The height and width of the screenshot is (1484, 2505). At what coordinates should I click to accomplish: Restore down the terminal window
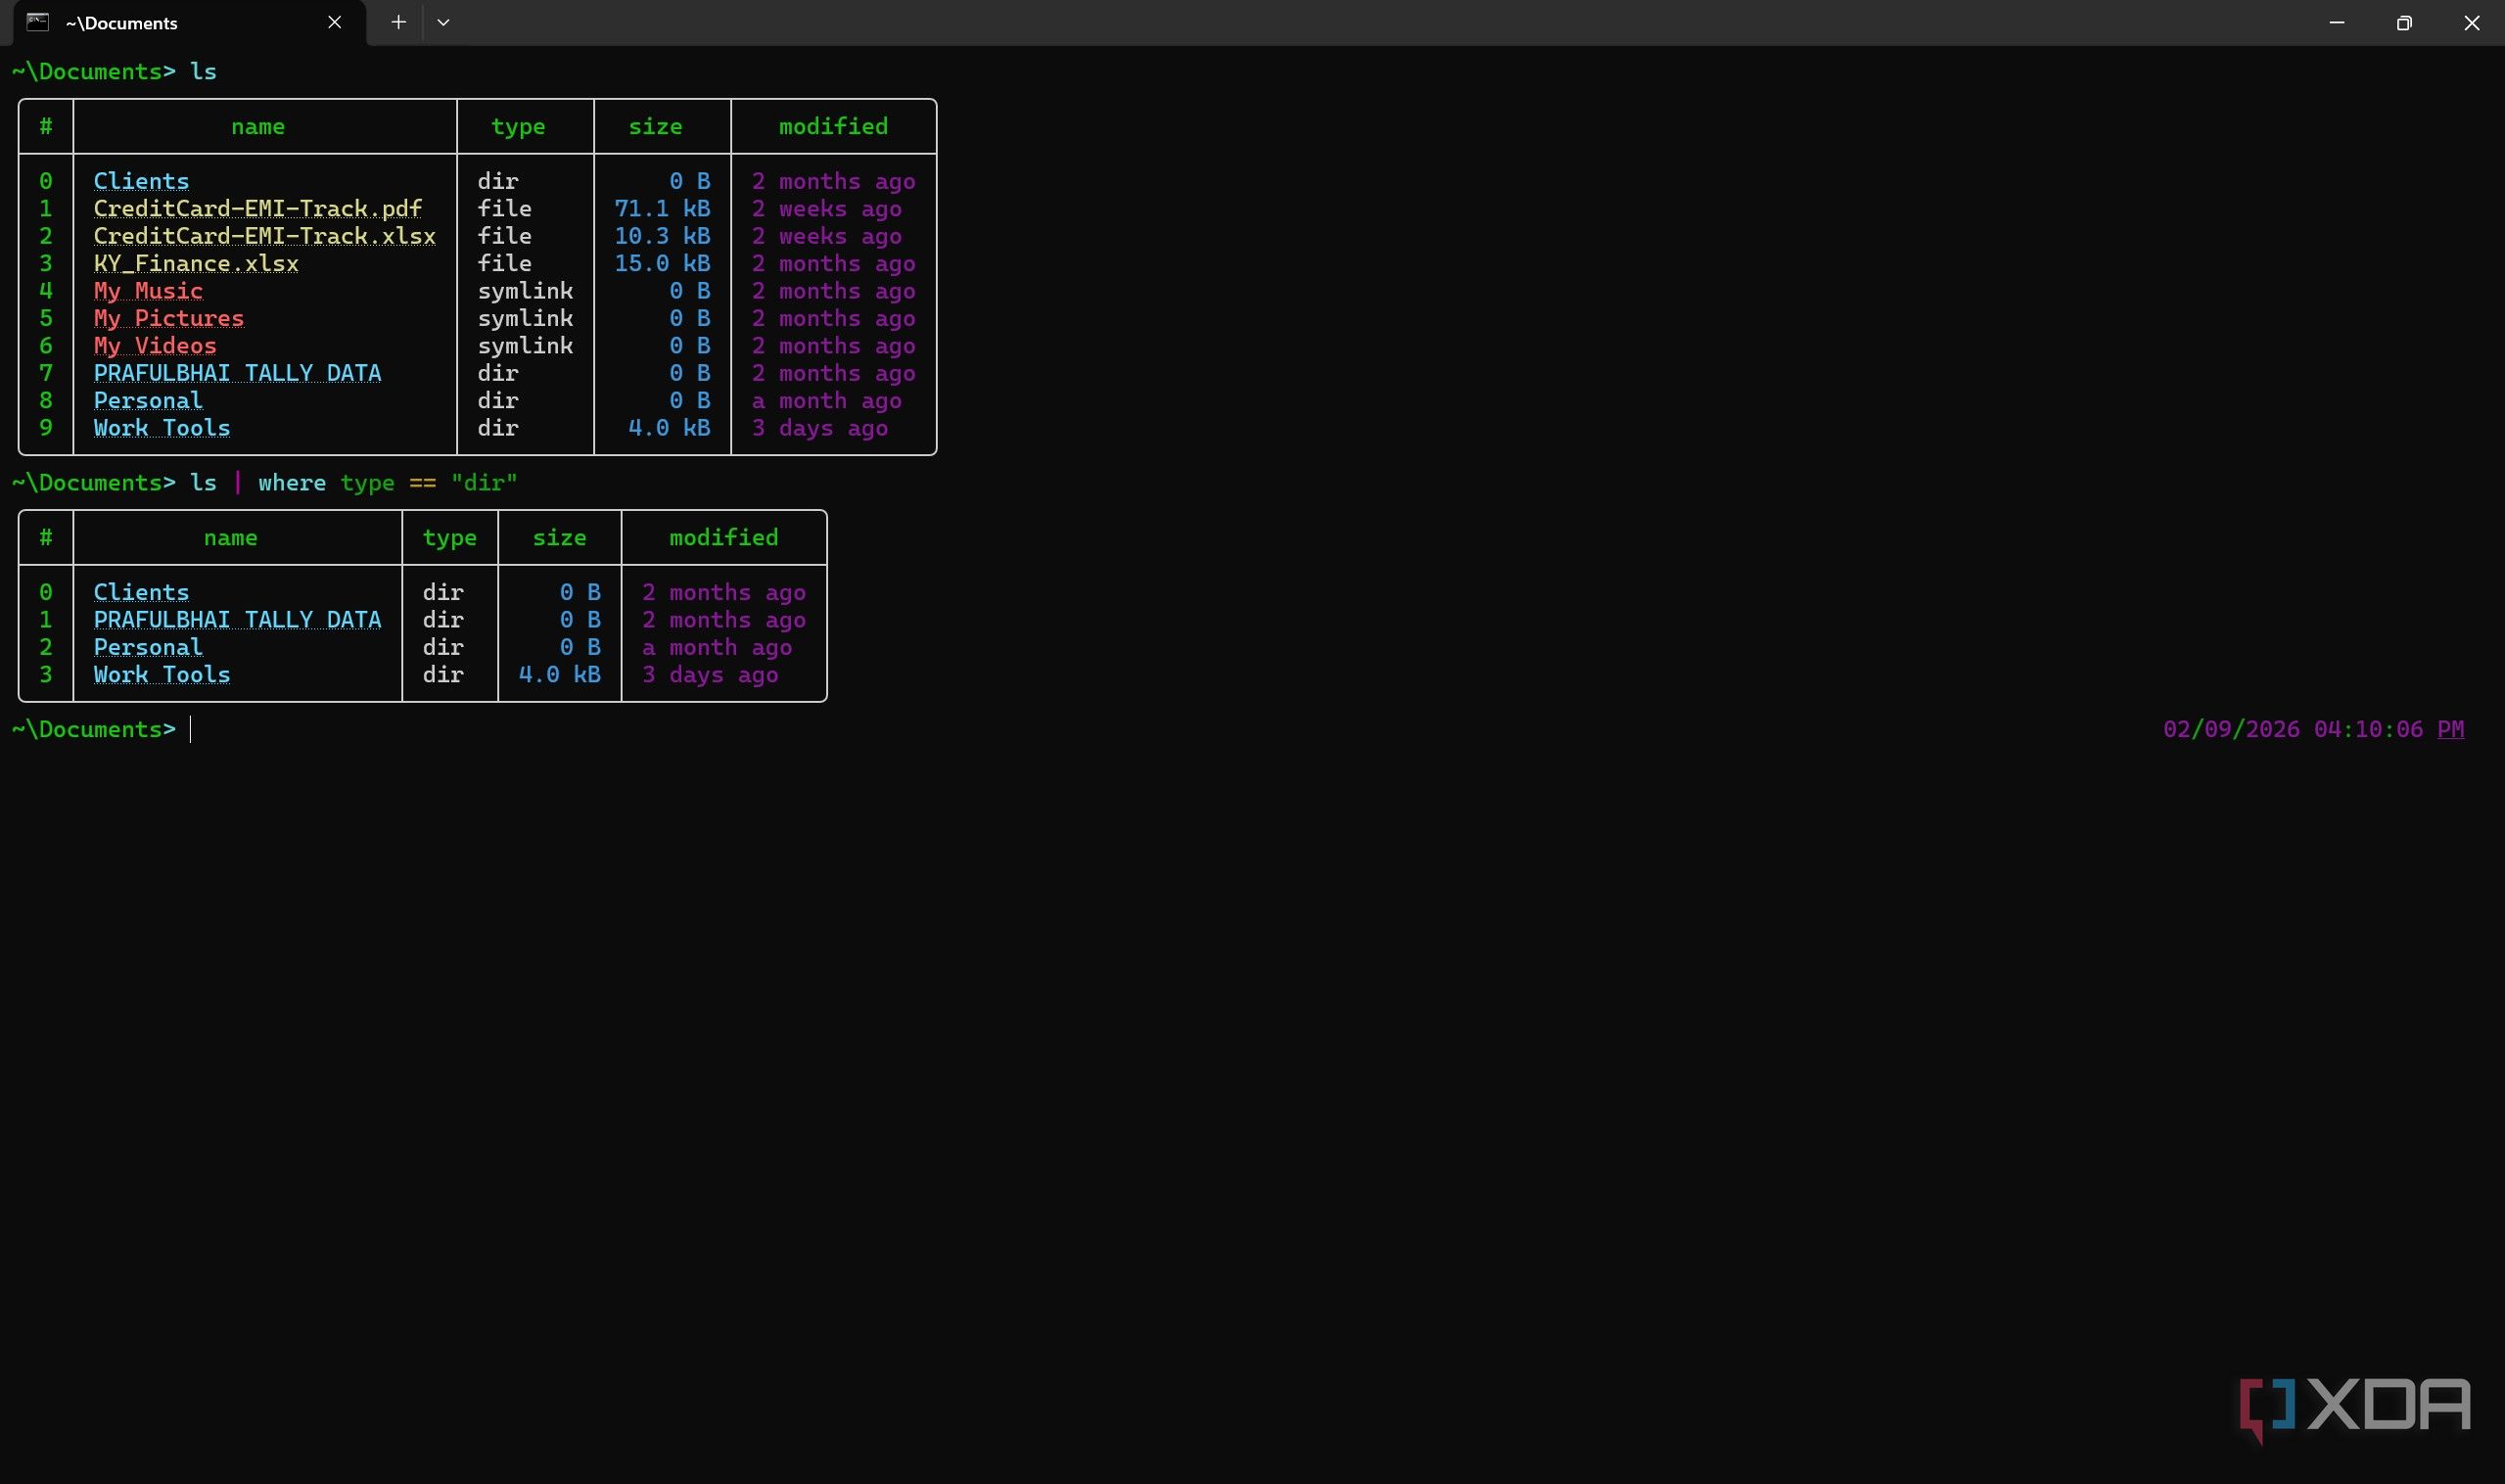point(2404,22)
